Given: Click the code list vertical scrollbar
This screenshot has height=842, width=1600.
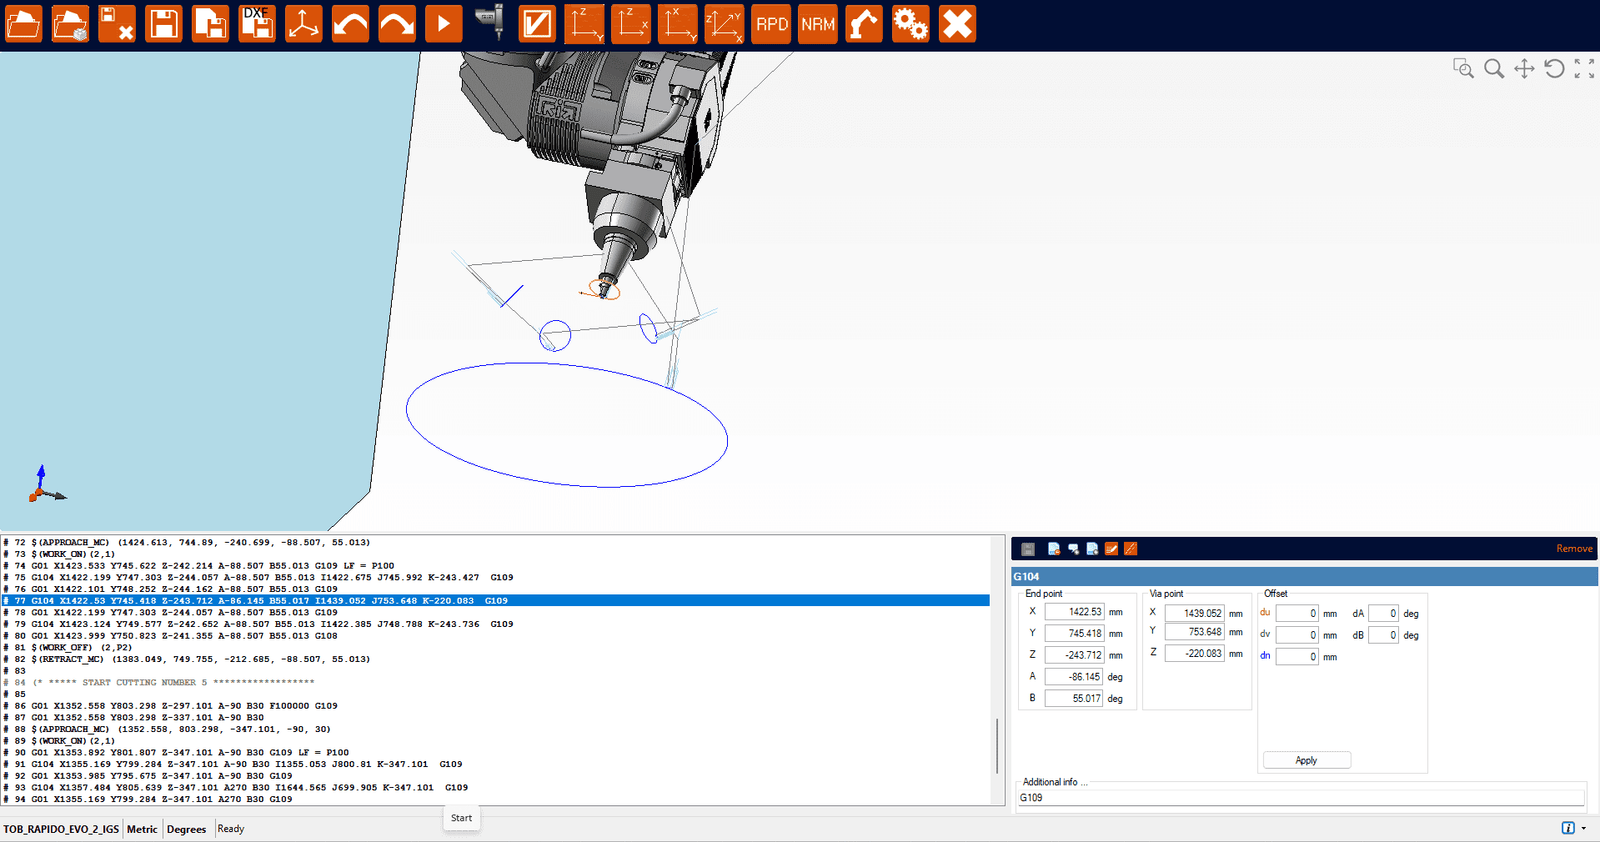Looking at the screenshot, I should (997, 745).
